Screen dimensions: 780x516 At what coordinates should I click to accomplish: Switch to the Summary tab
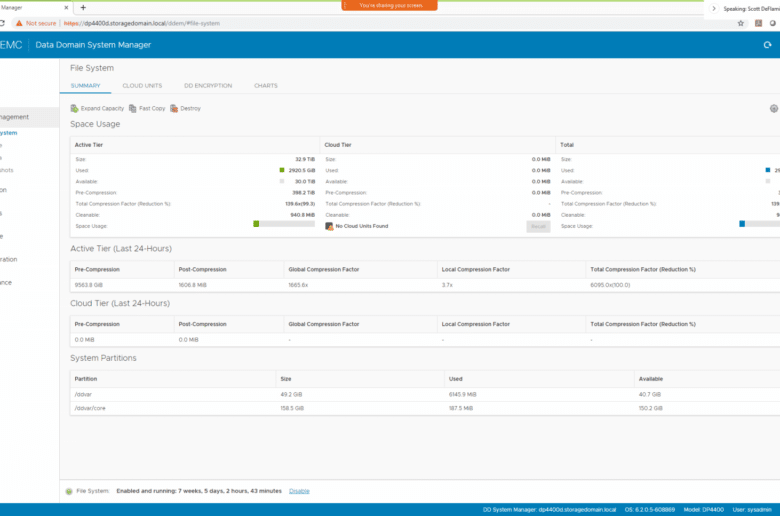point(86,86)
